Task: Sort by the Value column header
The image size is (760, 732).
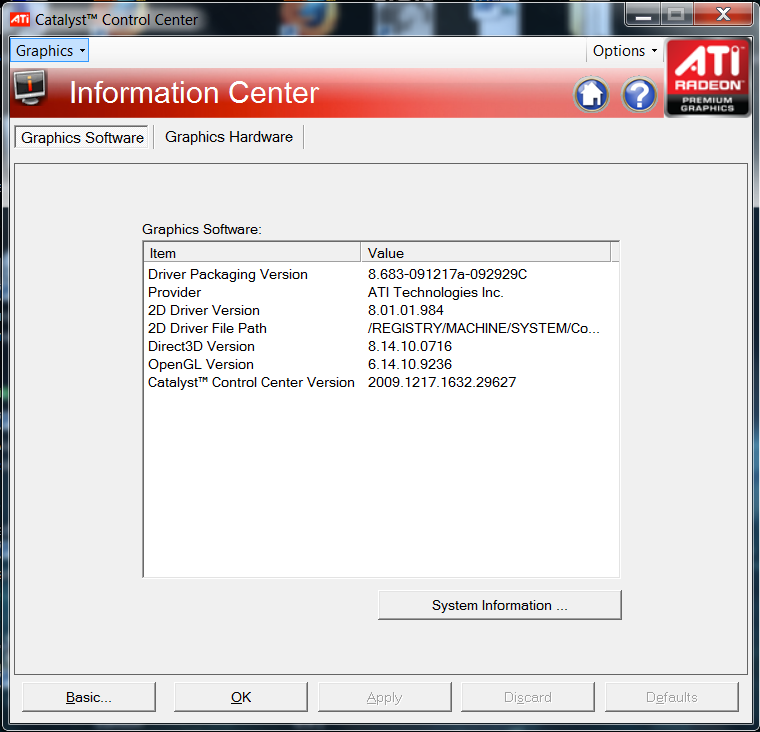Action: (486, 253)
